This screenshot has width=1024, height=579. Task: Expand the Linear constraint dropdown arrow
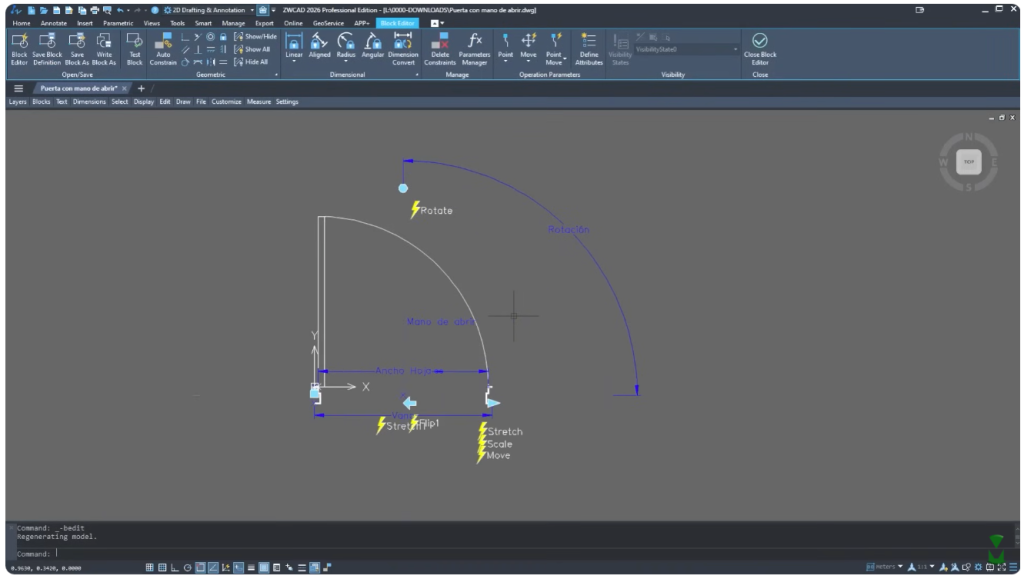click(x=294, y=62)
